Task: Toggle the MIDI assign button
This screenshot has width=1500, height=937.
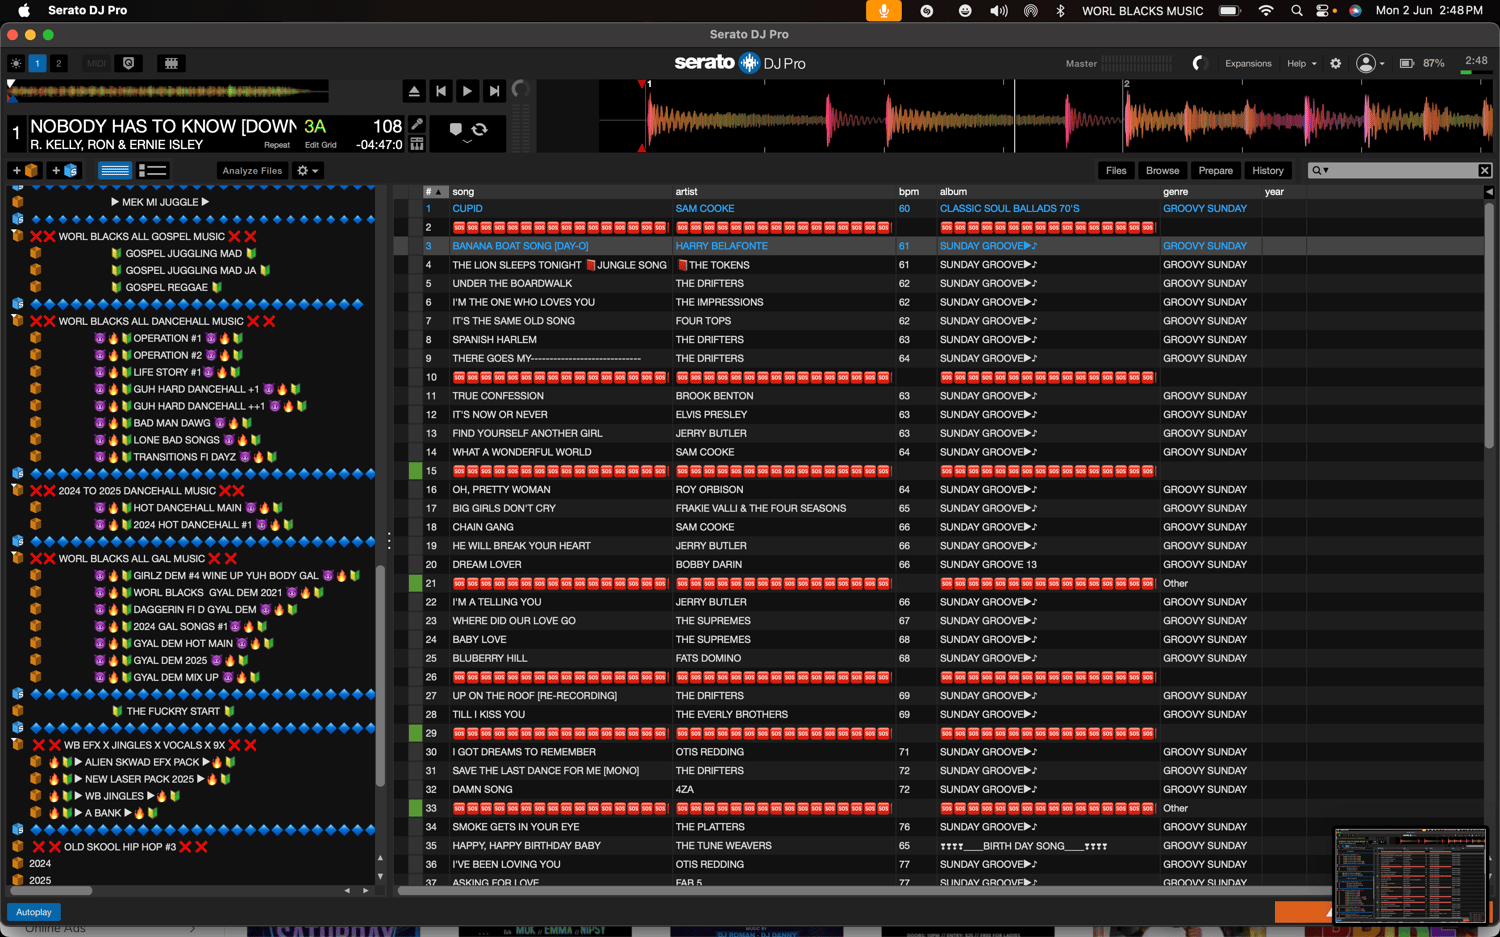Action: [x=96, y=63]
